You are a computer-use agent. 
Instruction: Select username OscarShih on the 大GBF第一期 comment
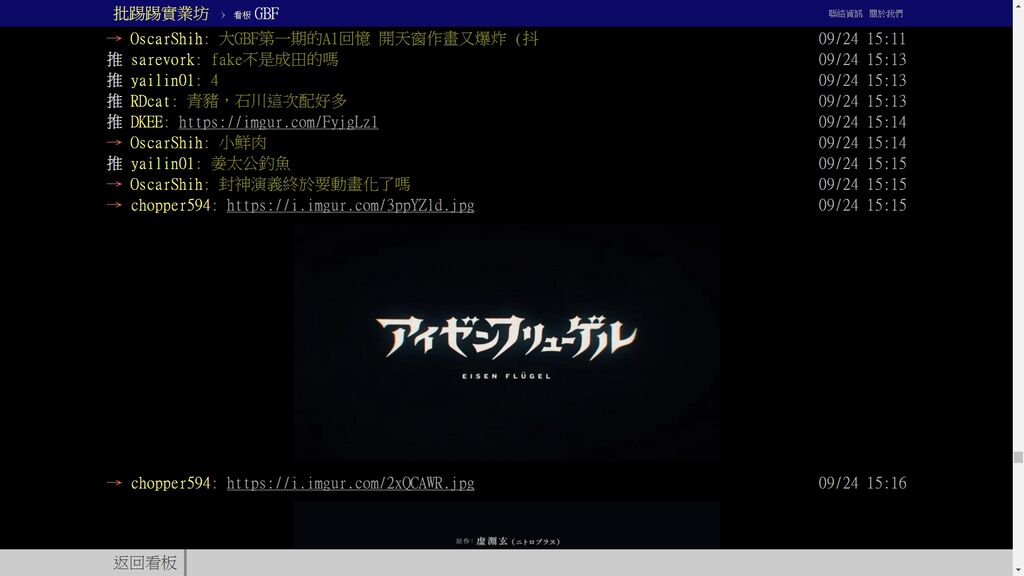[x=166, y=39]
